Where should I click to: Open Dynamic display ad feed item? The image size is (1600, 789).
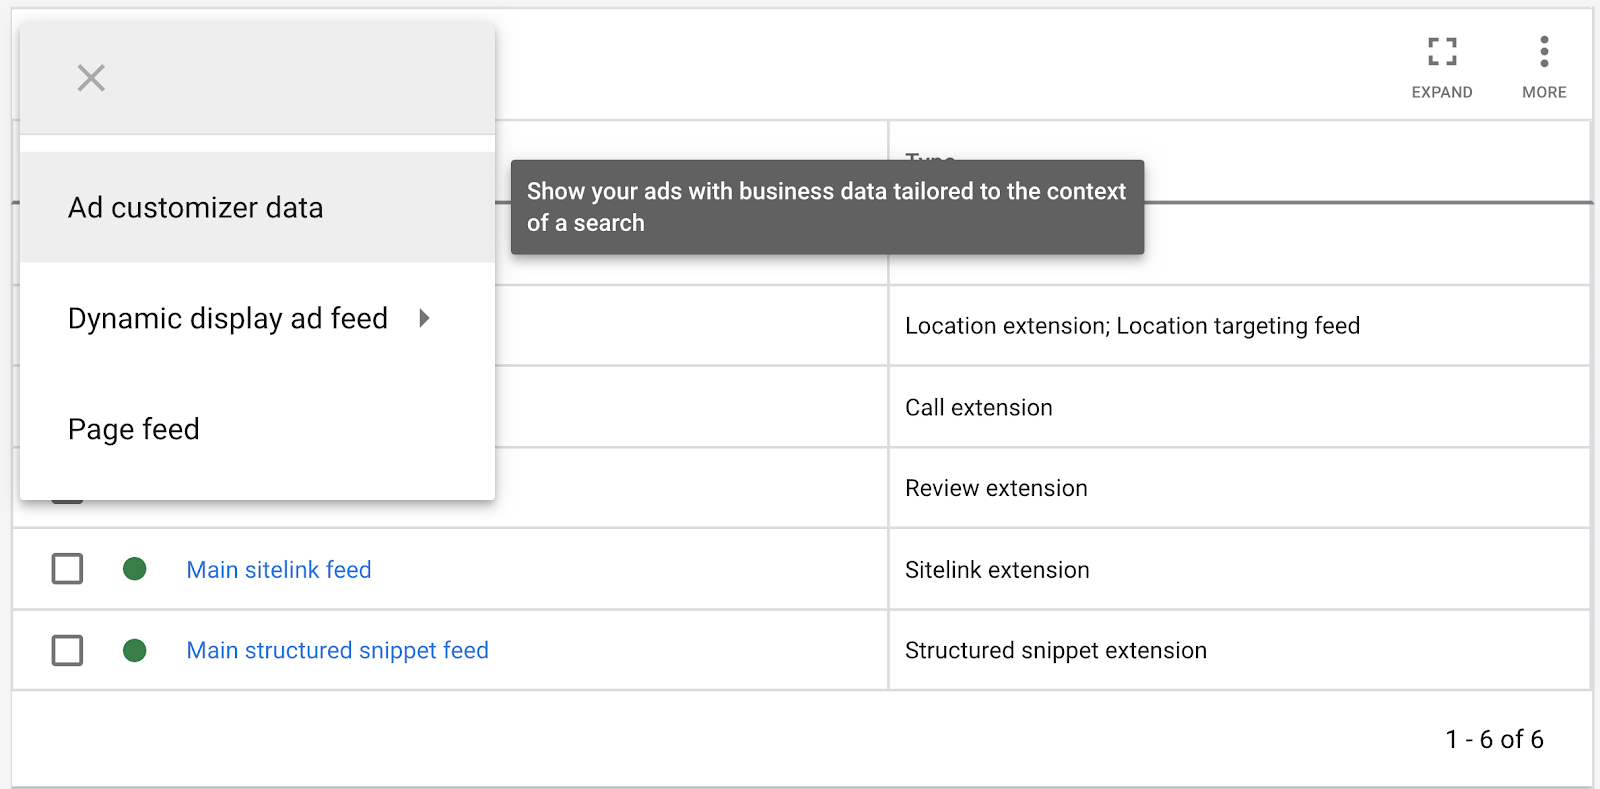coord(228,318)
